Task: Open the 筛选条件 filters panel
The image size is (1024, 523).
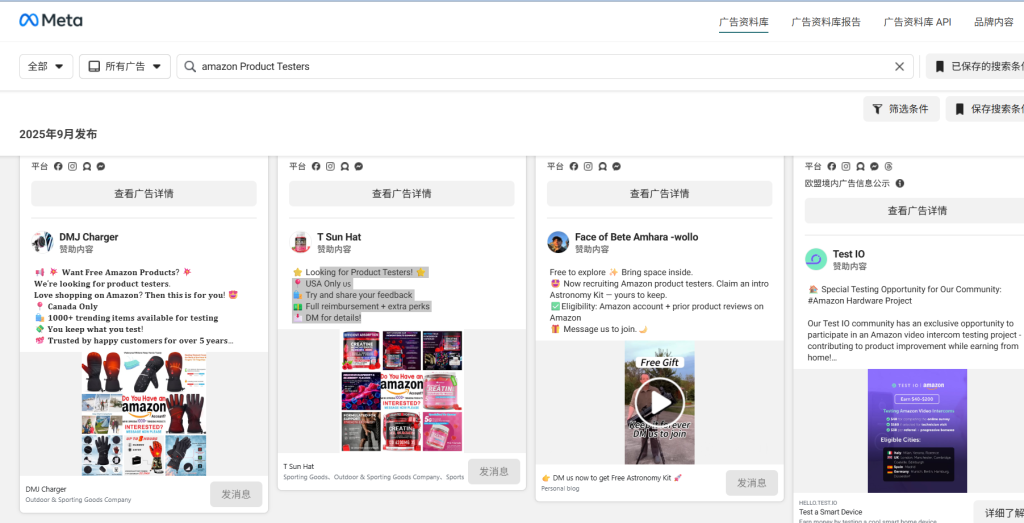Action: point(900,109)
